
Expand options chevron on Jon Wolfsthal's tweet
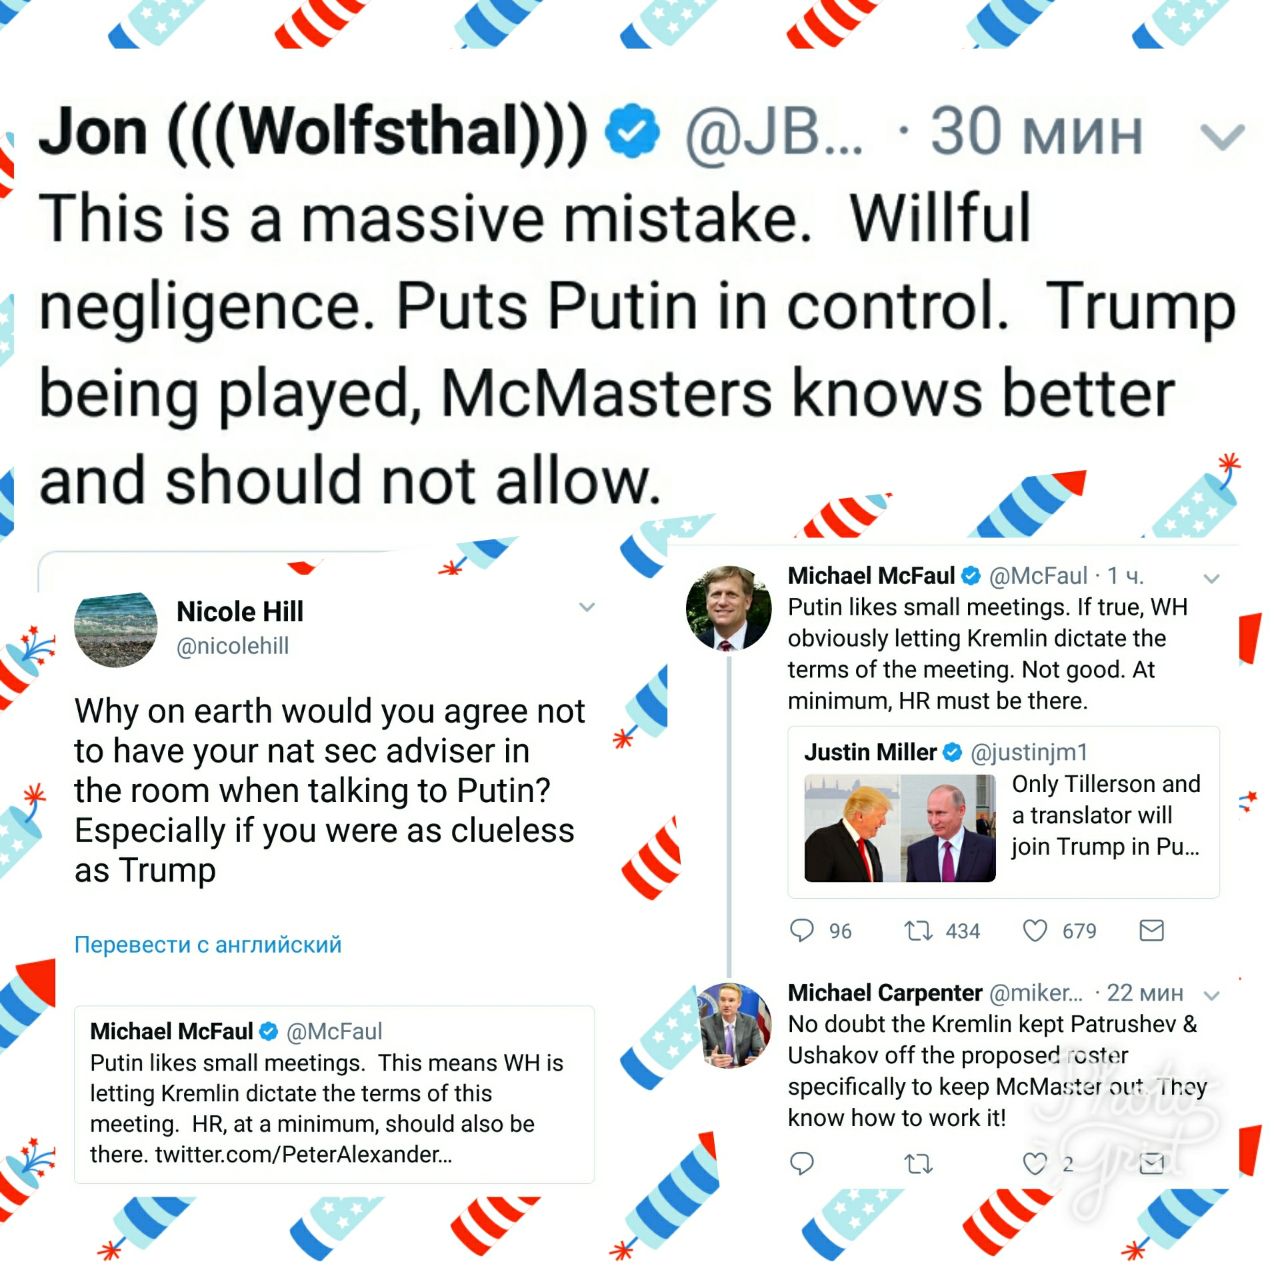click(1222, 136)
